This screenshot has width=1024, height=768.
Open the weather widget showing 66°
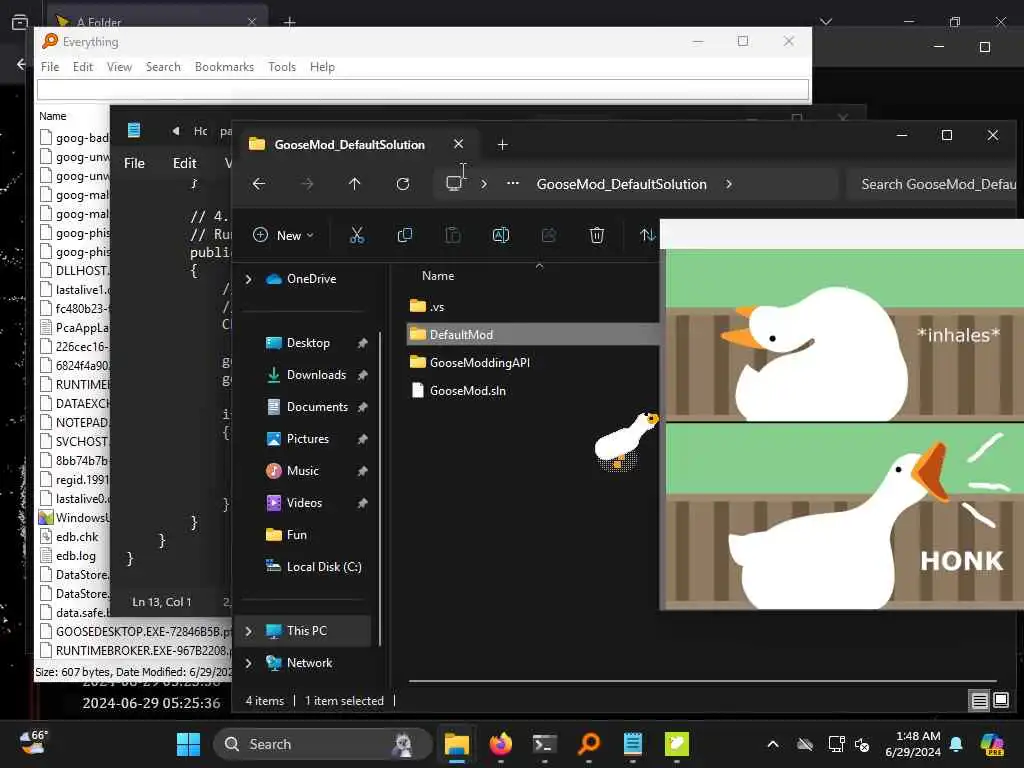point(33,743)
